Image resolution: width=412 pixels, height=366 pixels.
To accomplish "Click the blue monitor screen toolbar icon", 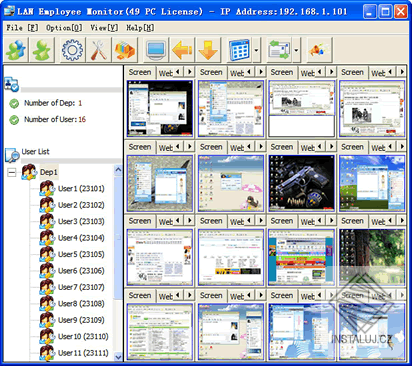I will pos(156,50).
